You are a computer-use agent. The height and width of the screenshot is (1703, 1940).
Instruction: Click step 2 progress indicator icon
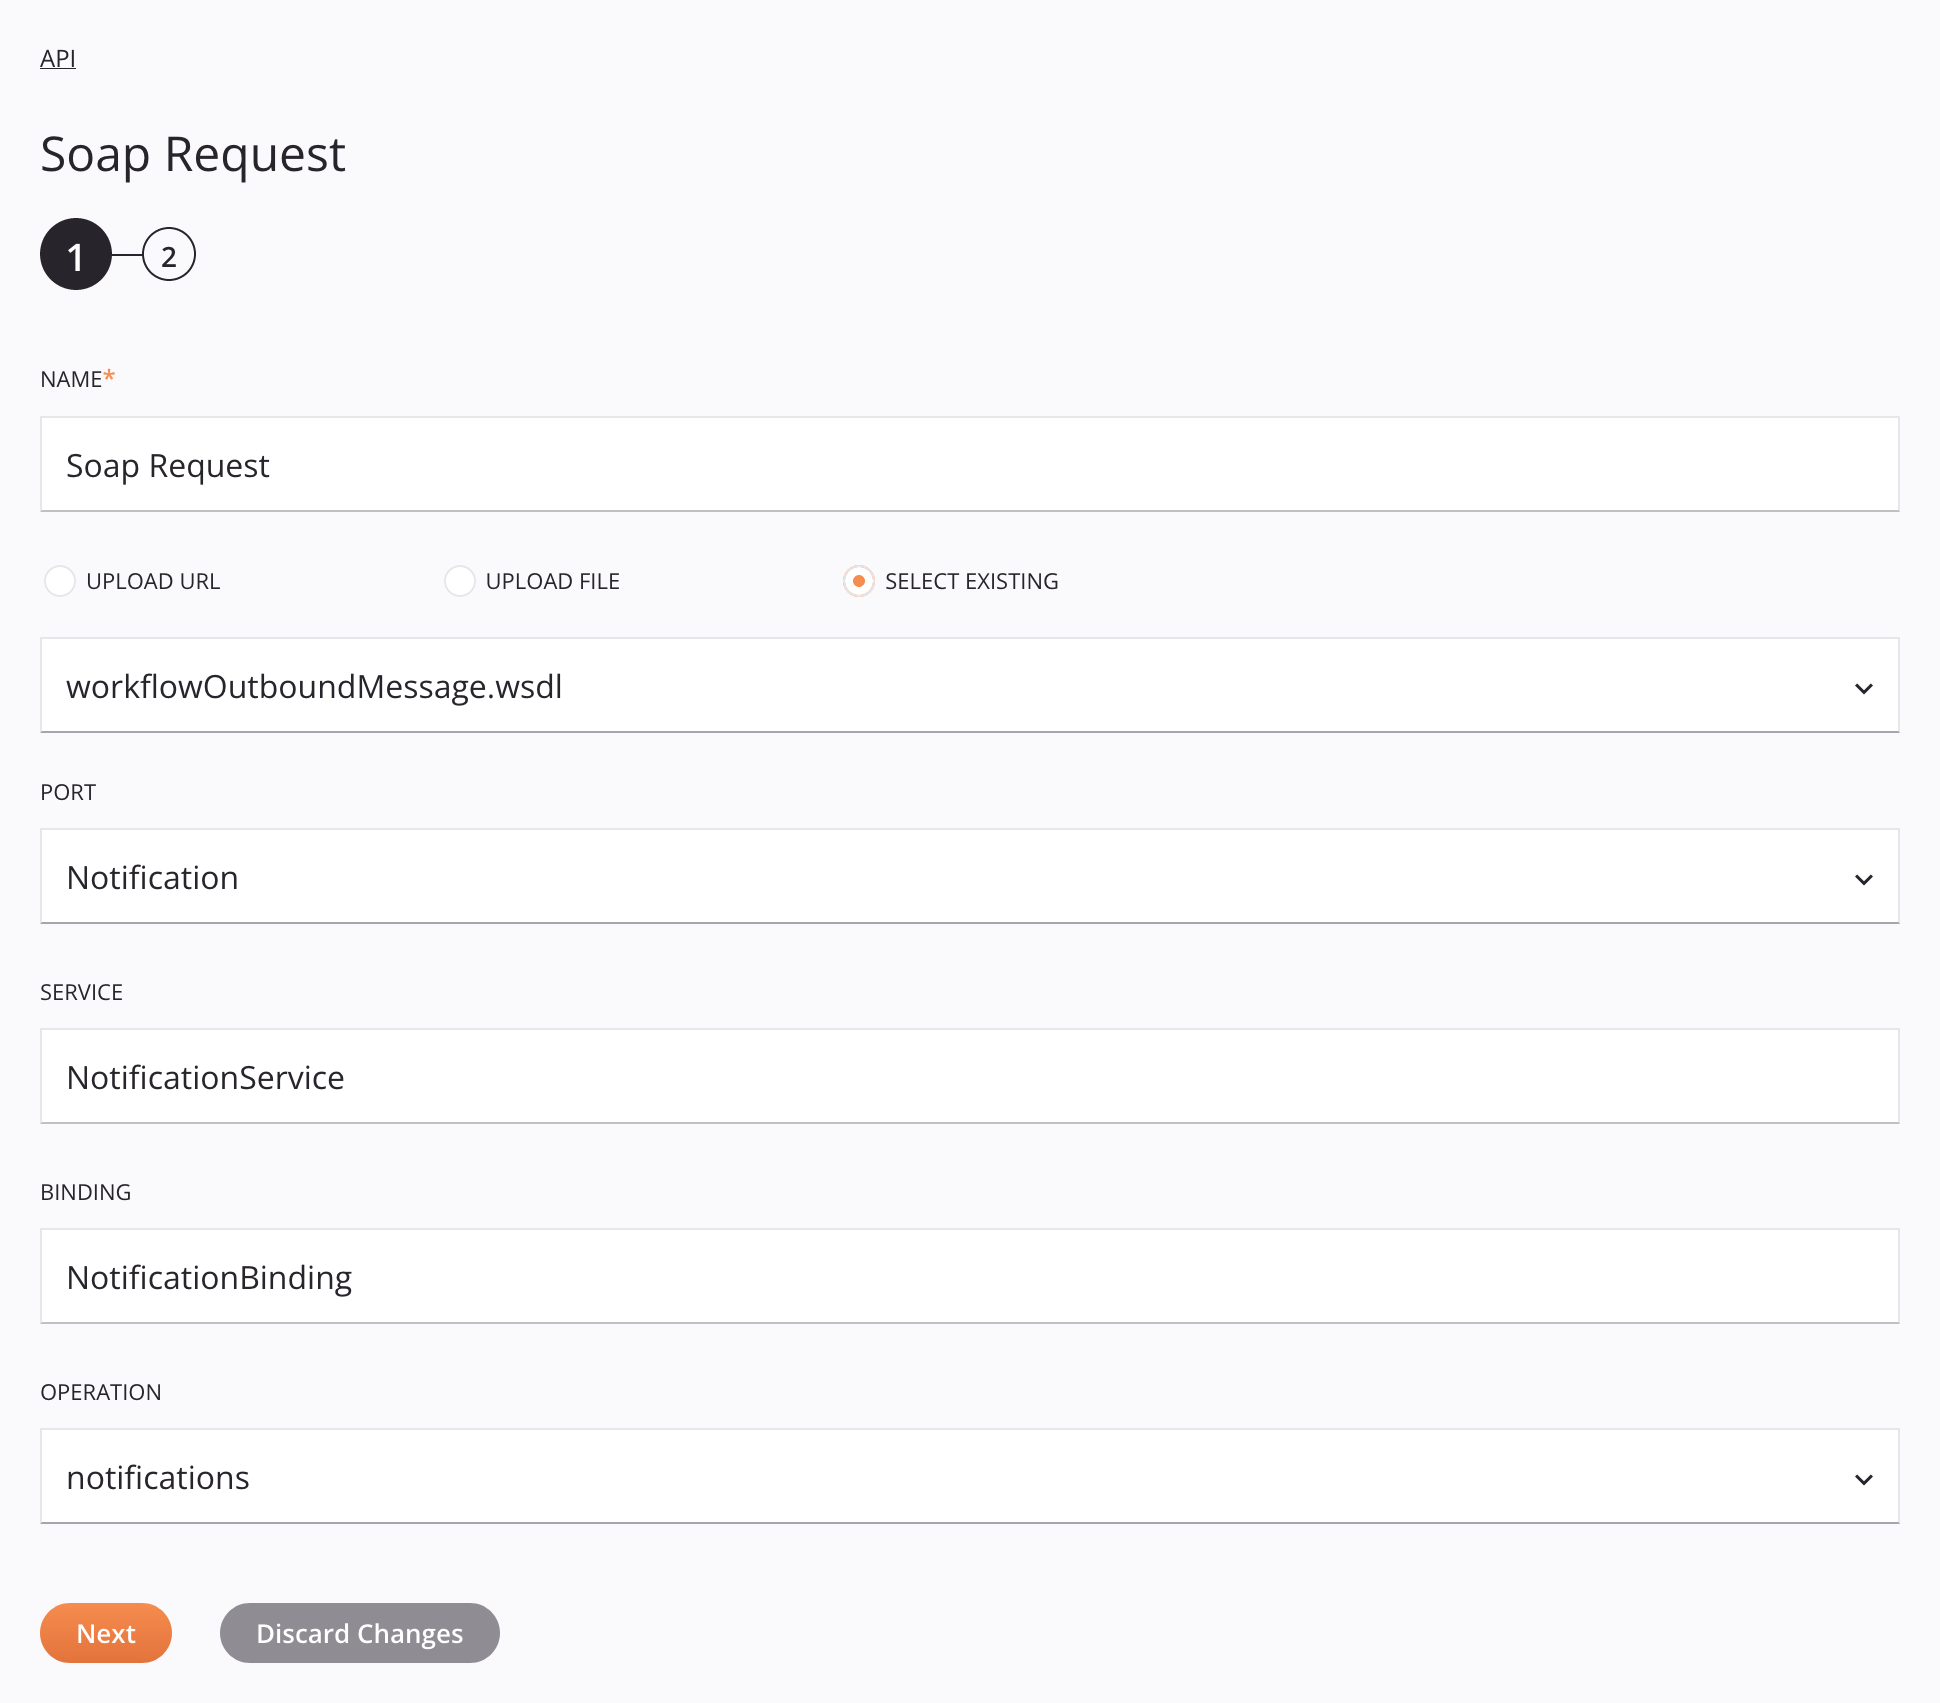click(x=165, y=254)
